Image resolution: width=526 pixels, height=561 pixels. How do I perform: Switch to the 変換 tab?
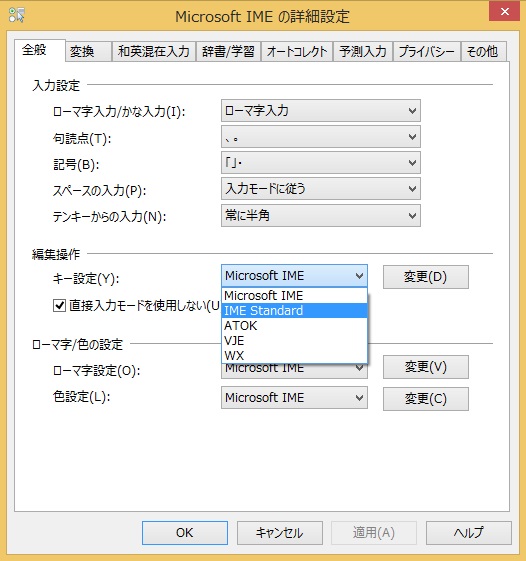[88, 52]
